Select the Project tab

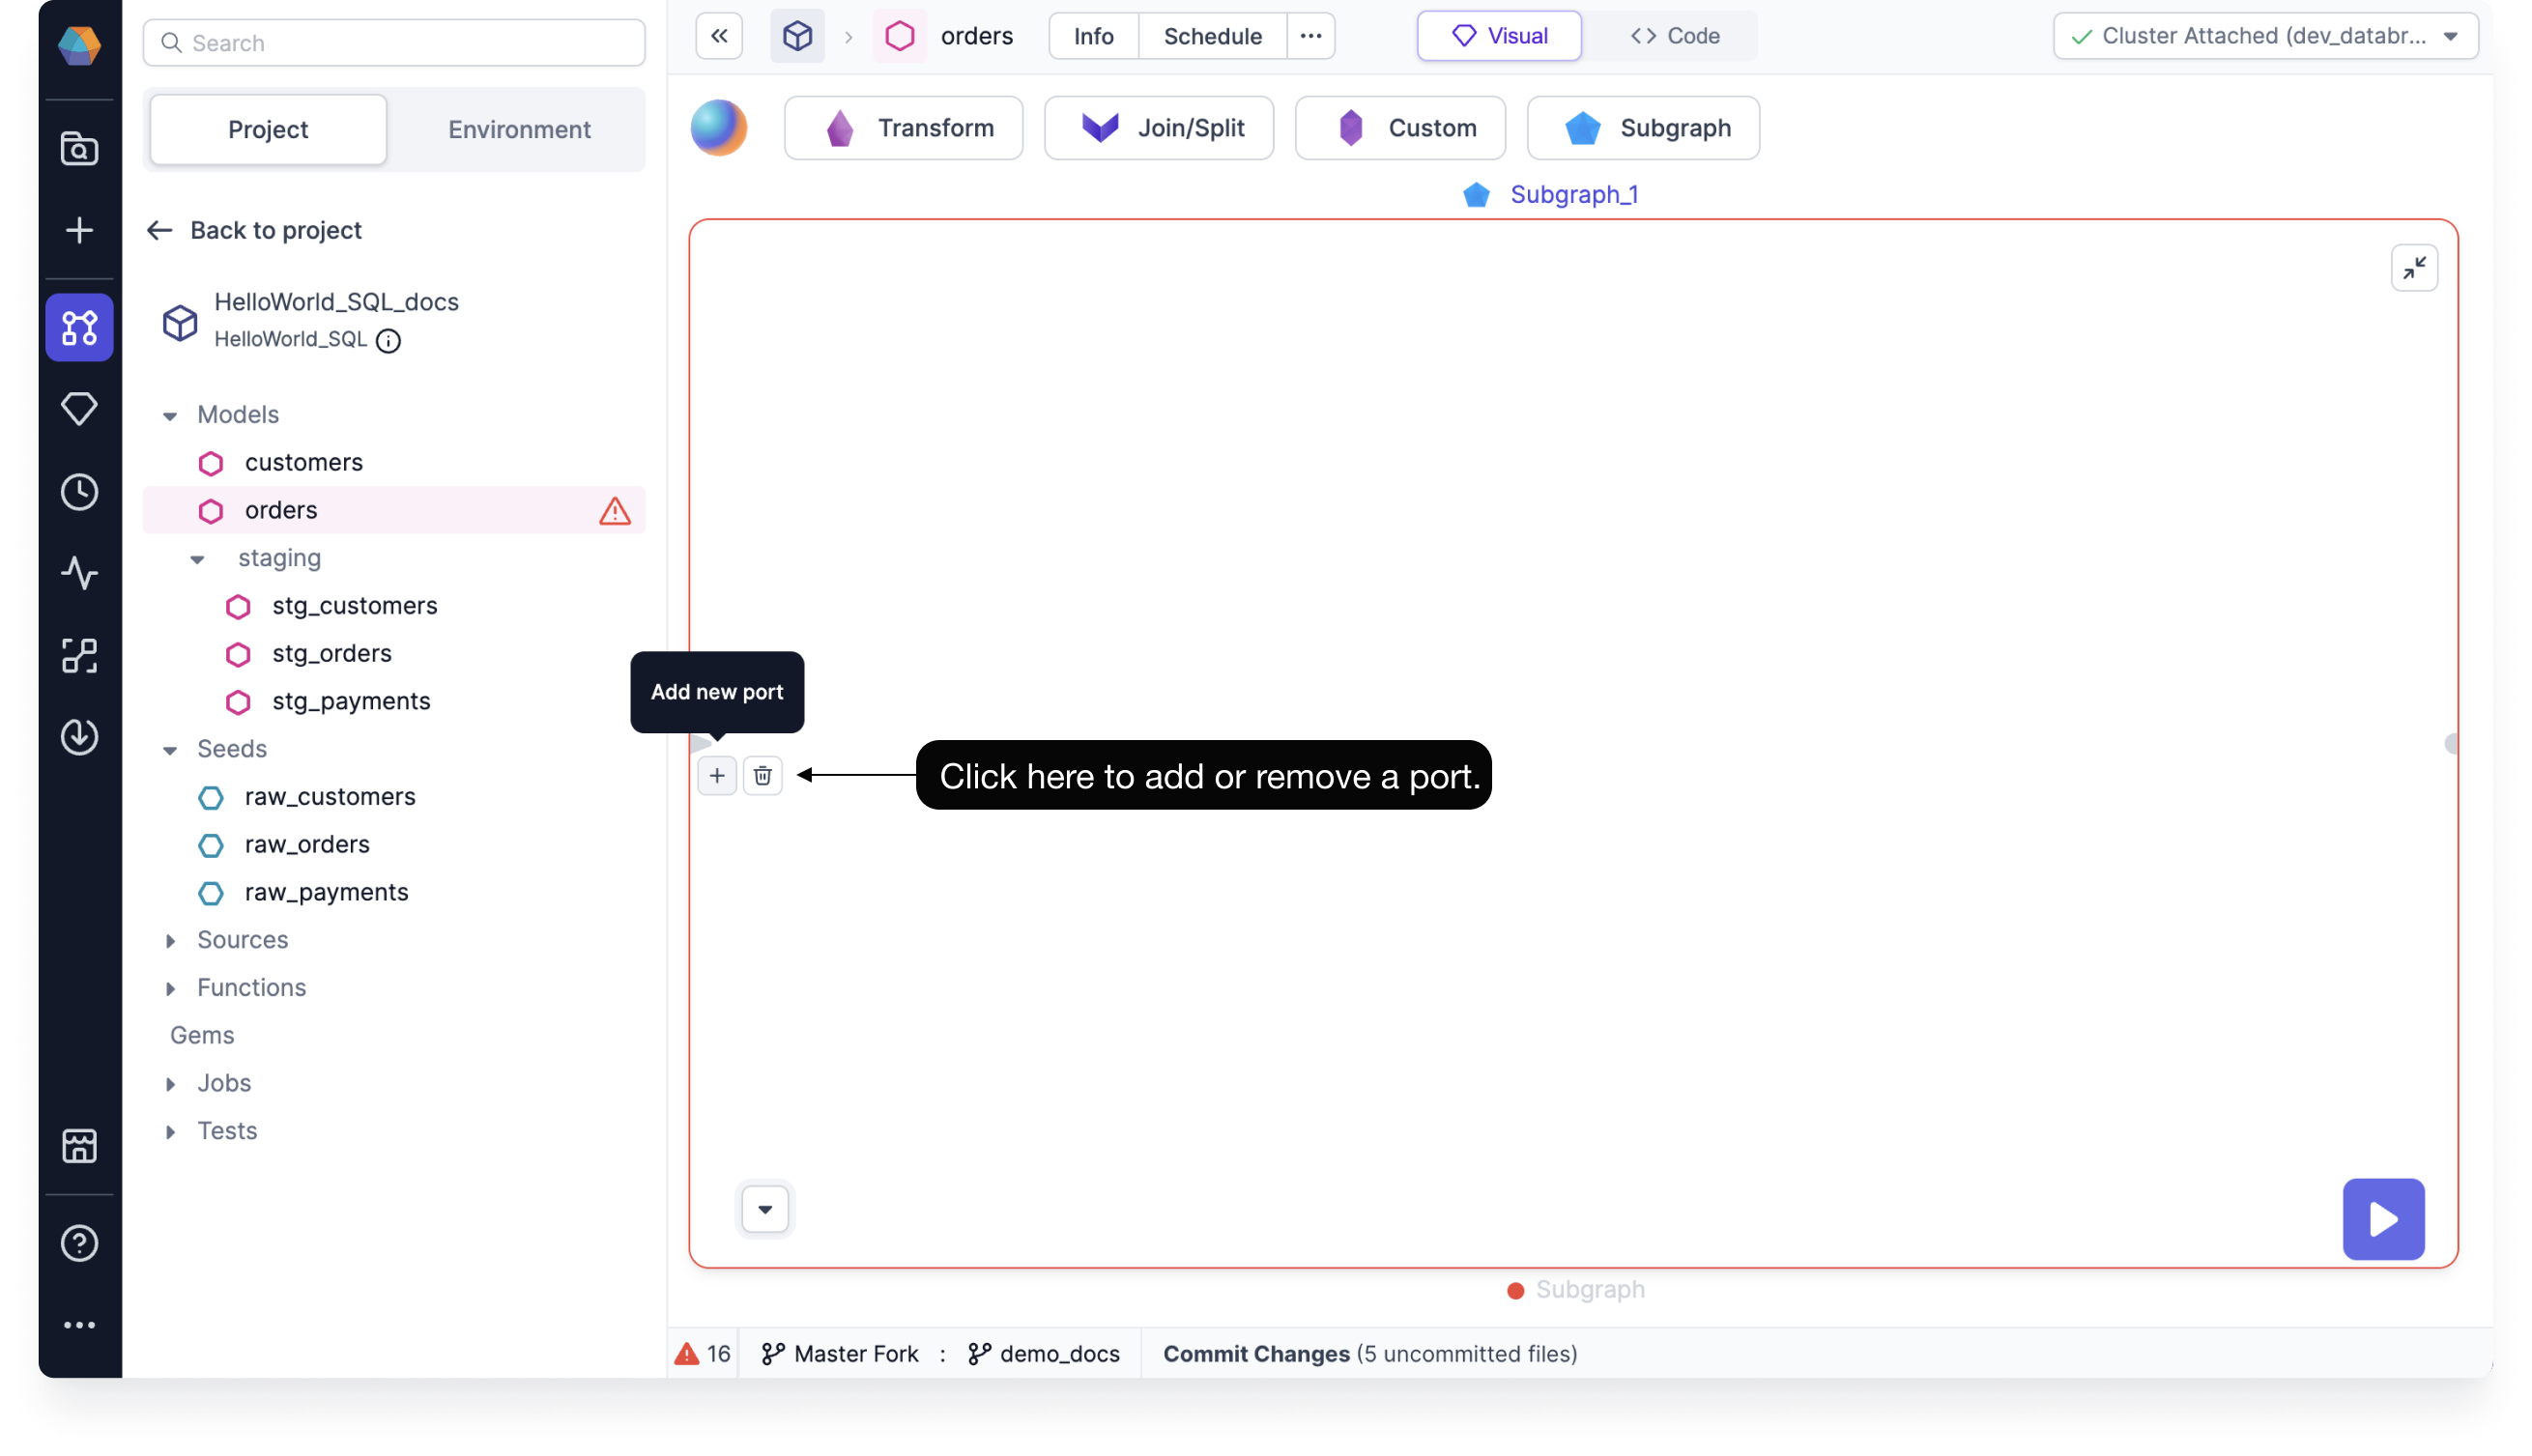point(268,129)
